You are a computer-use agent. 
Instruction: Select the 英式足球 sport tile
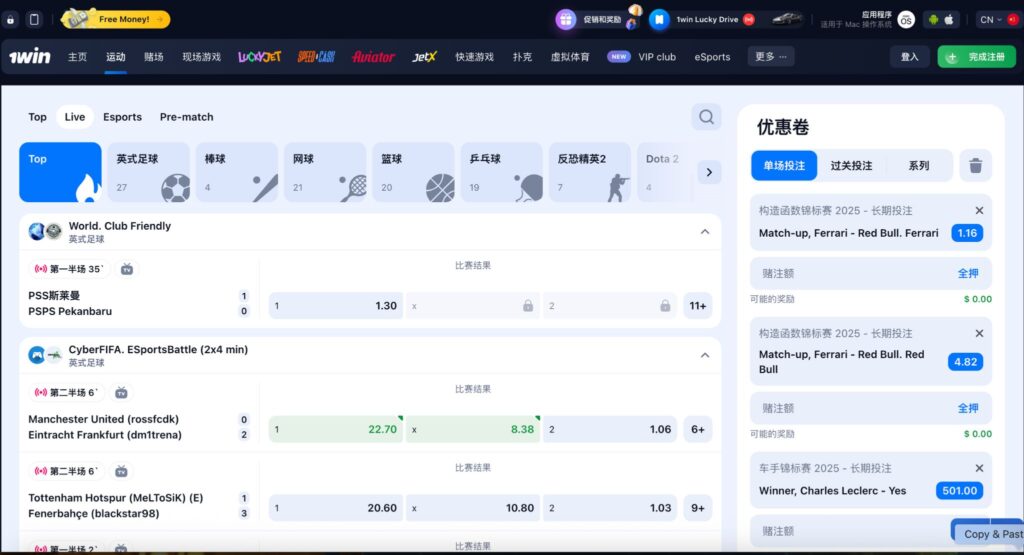tap(148, 172)
